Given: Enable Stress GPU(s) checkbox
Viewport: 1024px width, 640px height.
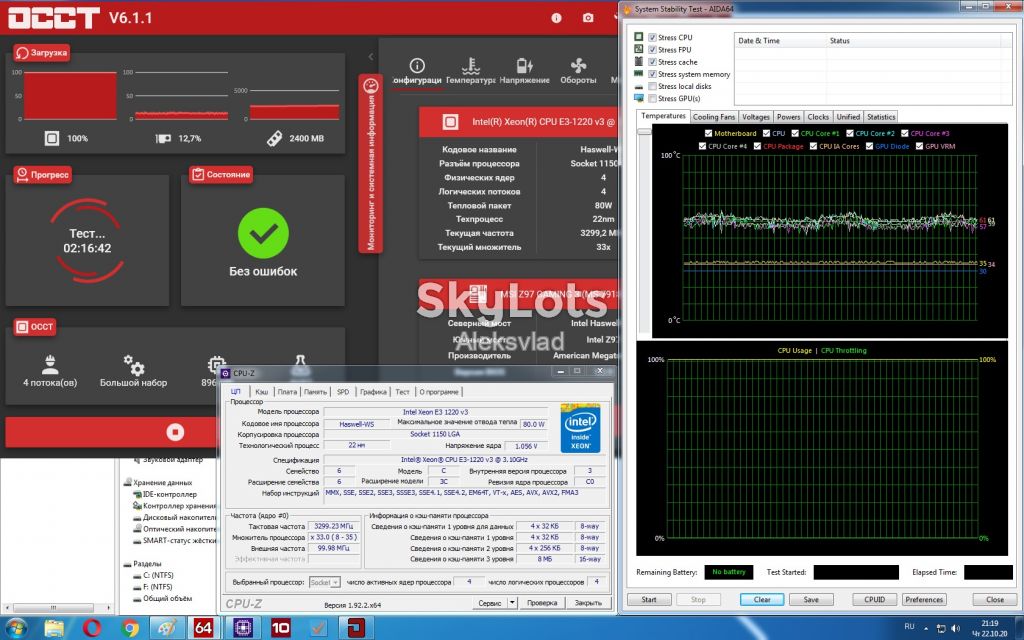Looking at the screenshot, I should coord(652,99).
